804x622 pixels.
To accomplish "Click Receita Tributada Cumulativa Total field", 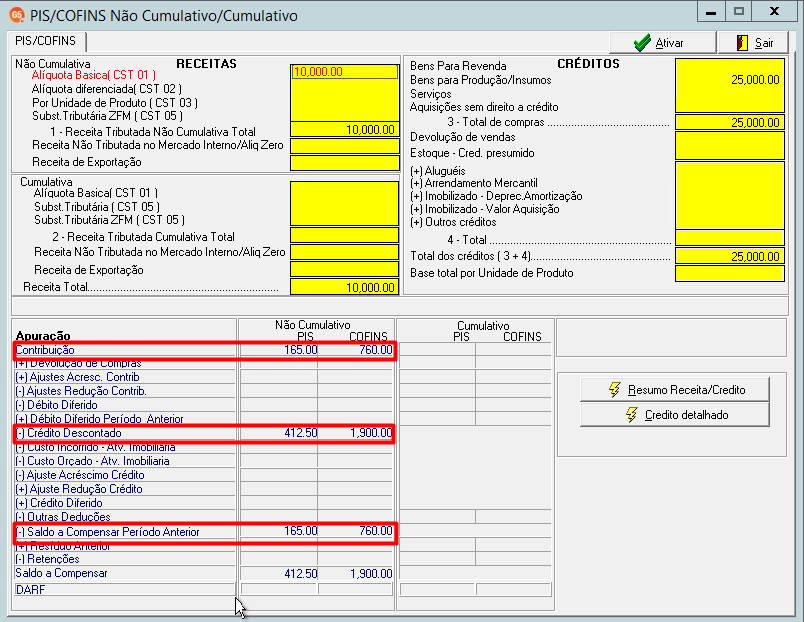I will point(345,235).
